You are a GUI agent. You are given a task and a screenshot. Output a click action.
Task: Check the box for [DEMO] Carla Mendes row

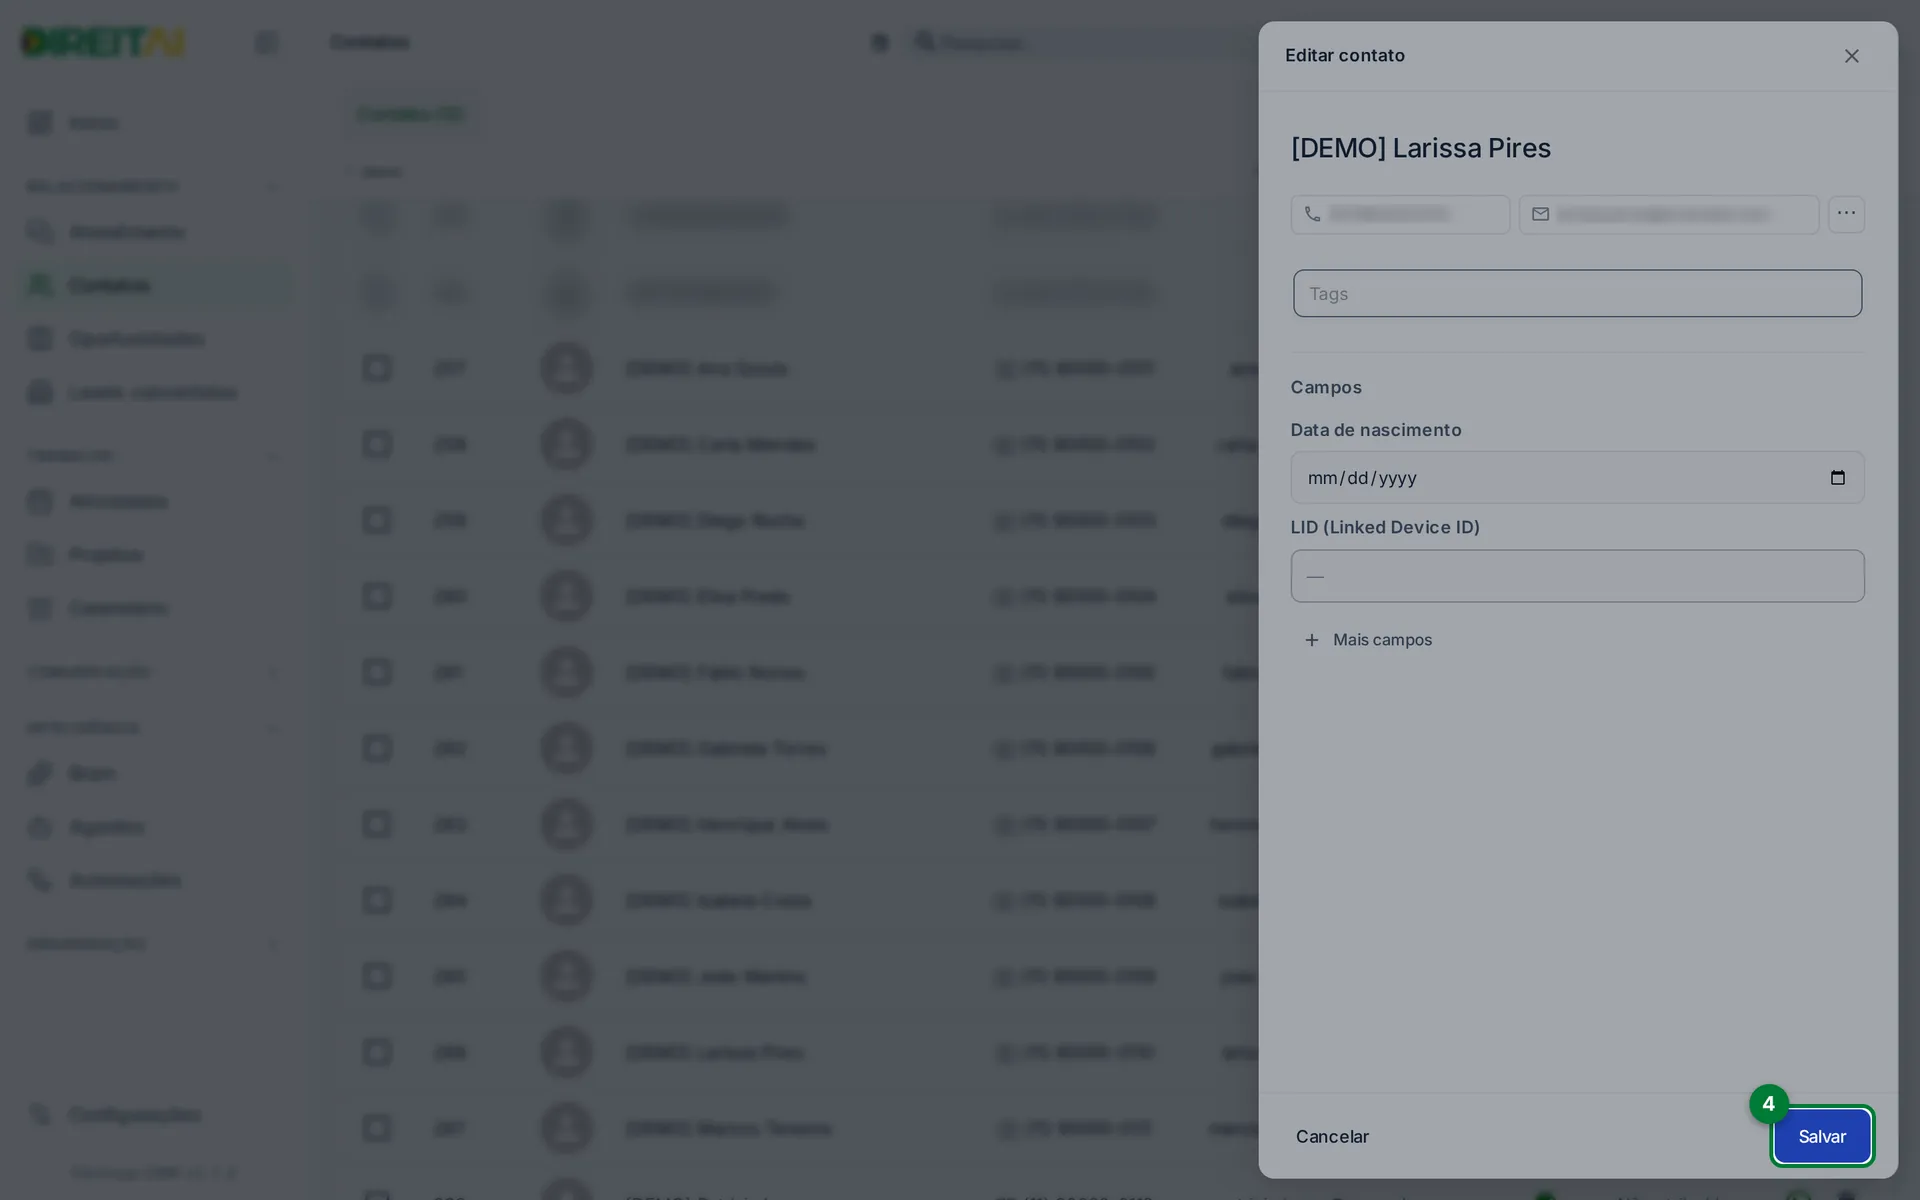pos(377,444)
